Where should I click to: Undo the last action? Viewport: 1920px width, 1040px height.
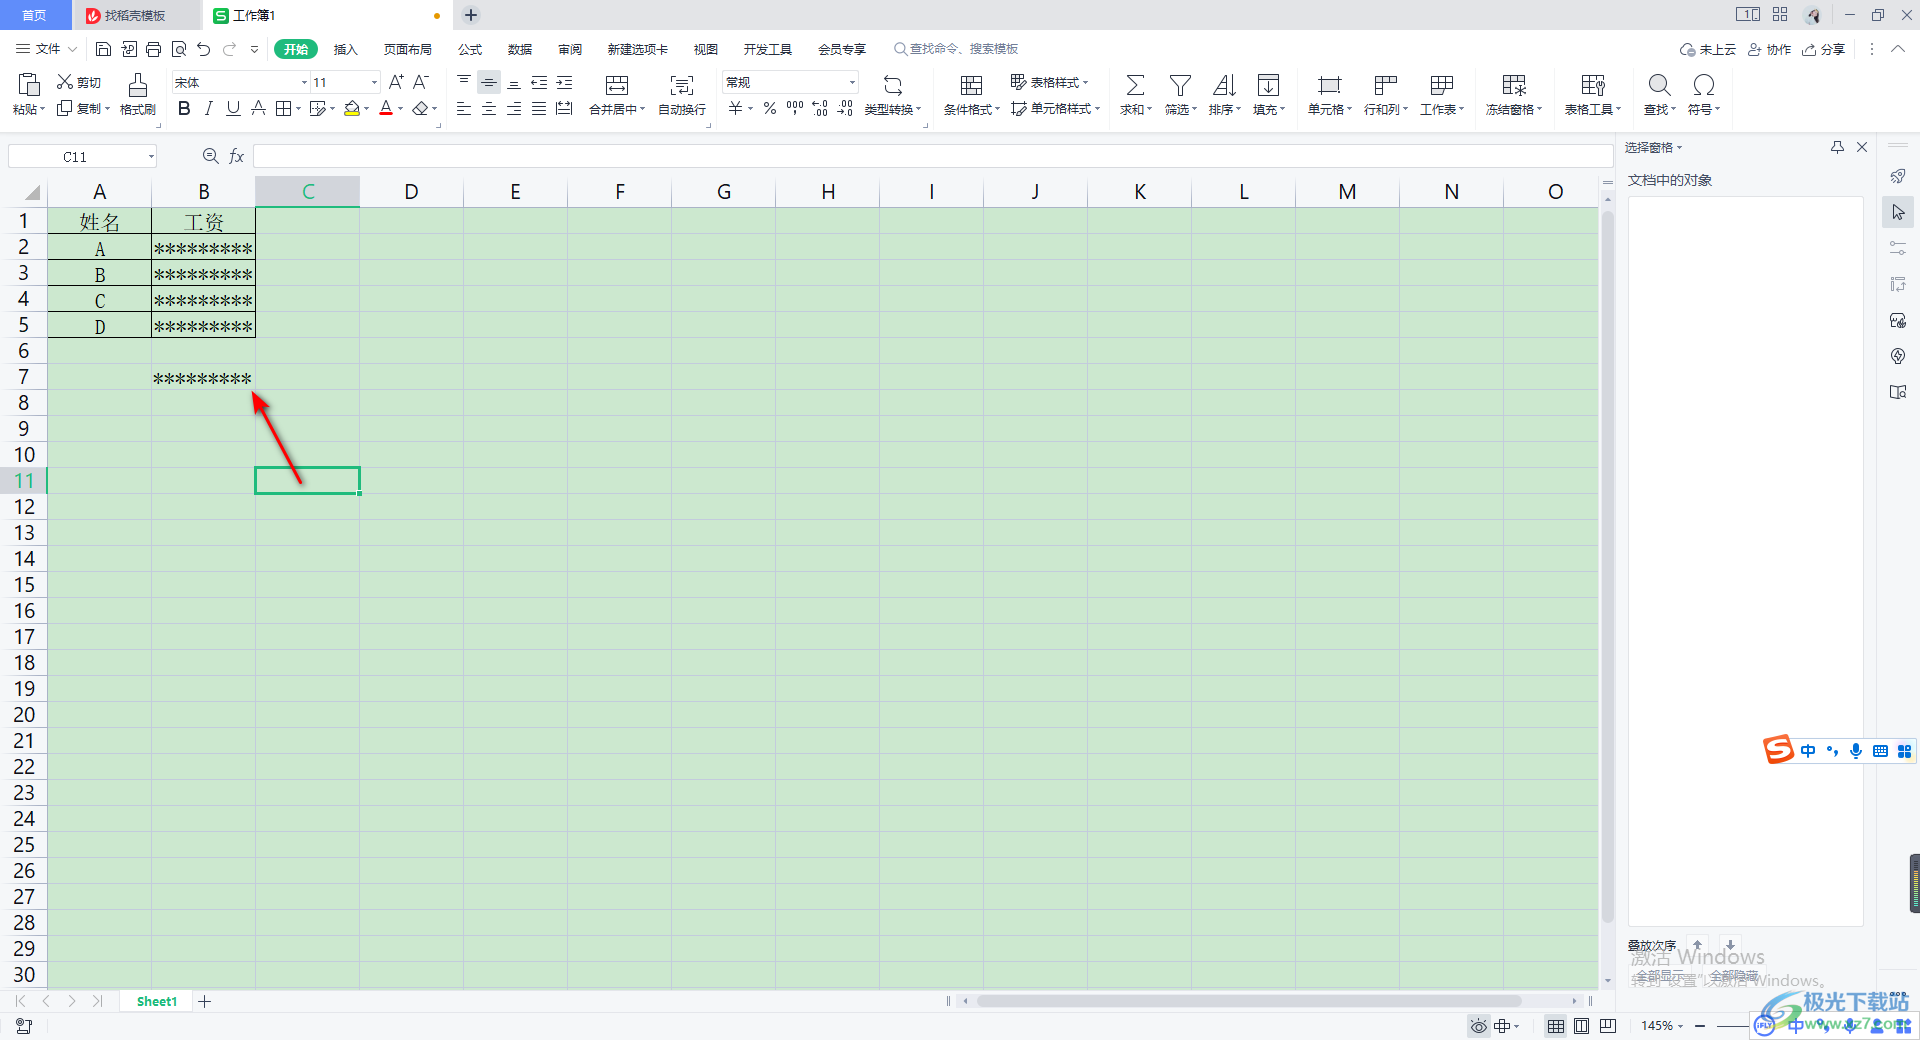(204, 49)
